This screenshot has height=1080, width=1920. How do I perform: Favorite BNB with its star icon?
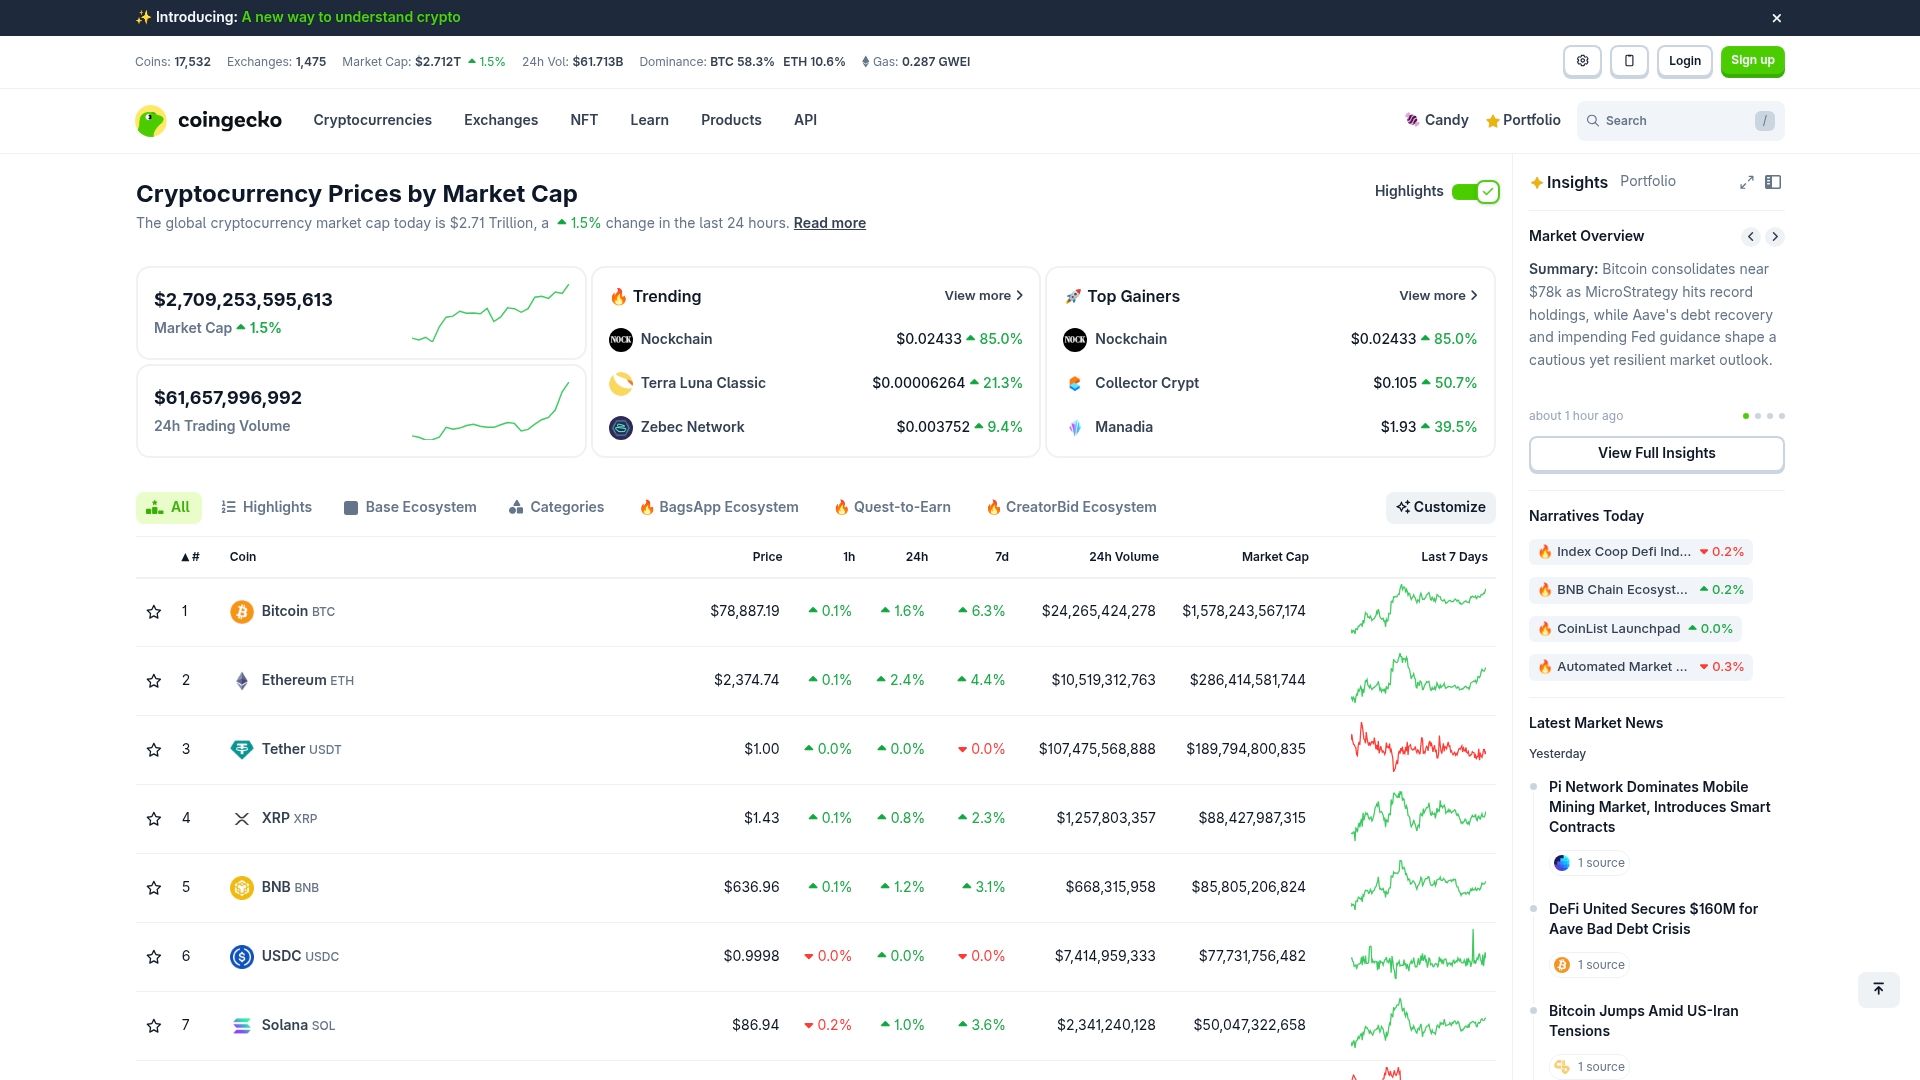[154, 888]
